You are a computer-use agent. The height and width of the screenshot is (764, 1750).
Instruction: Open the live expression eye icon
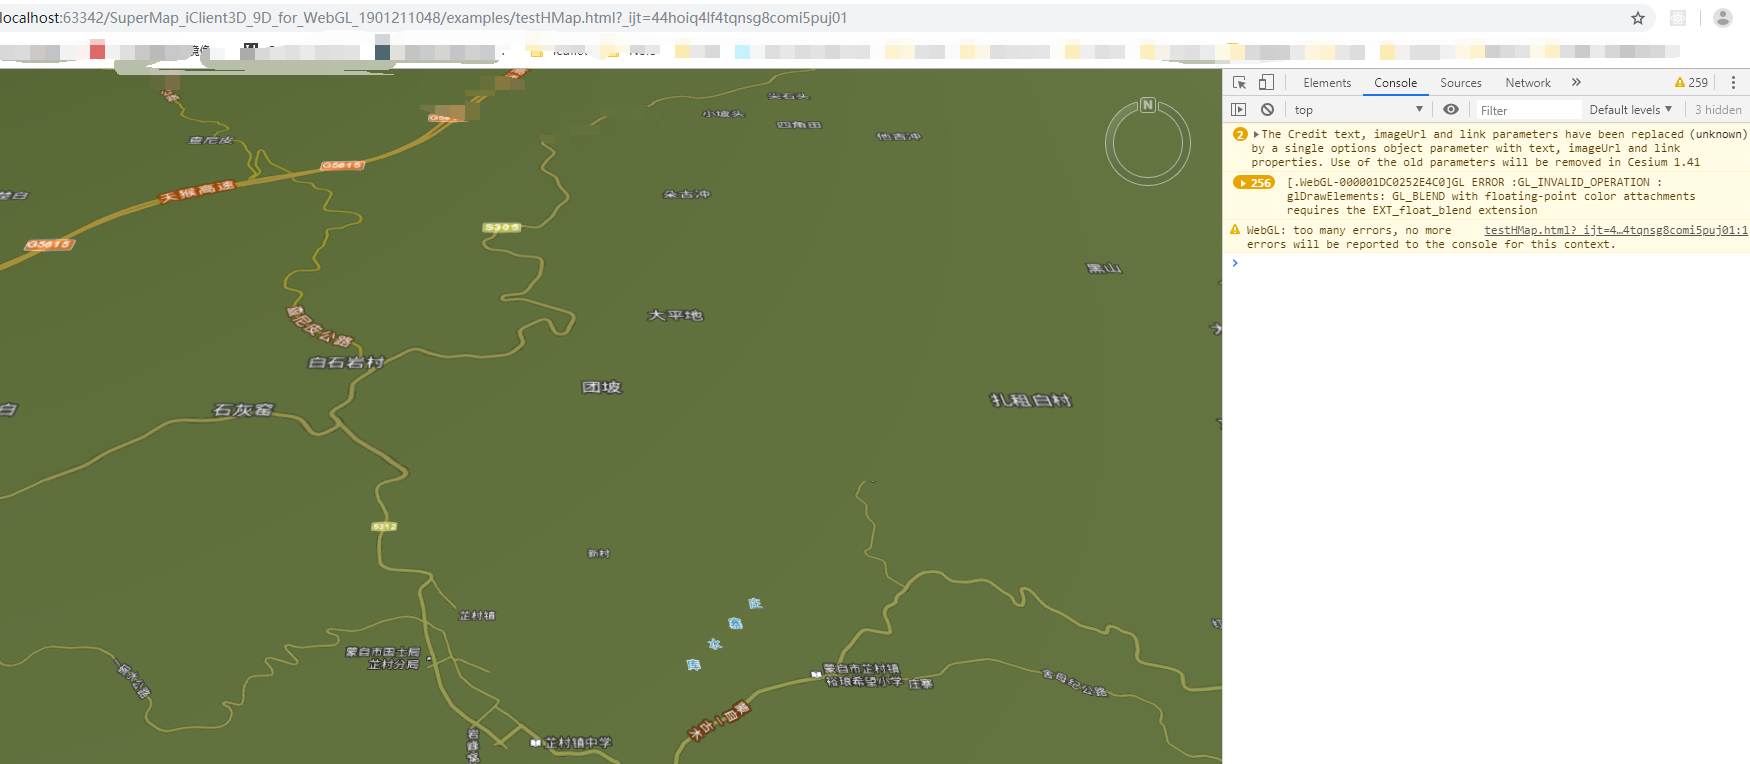pos(1451,110)
